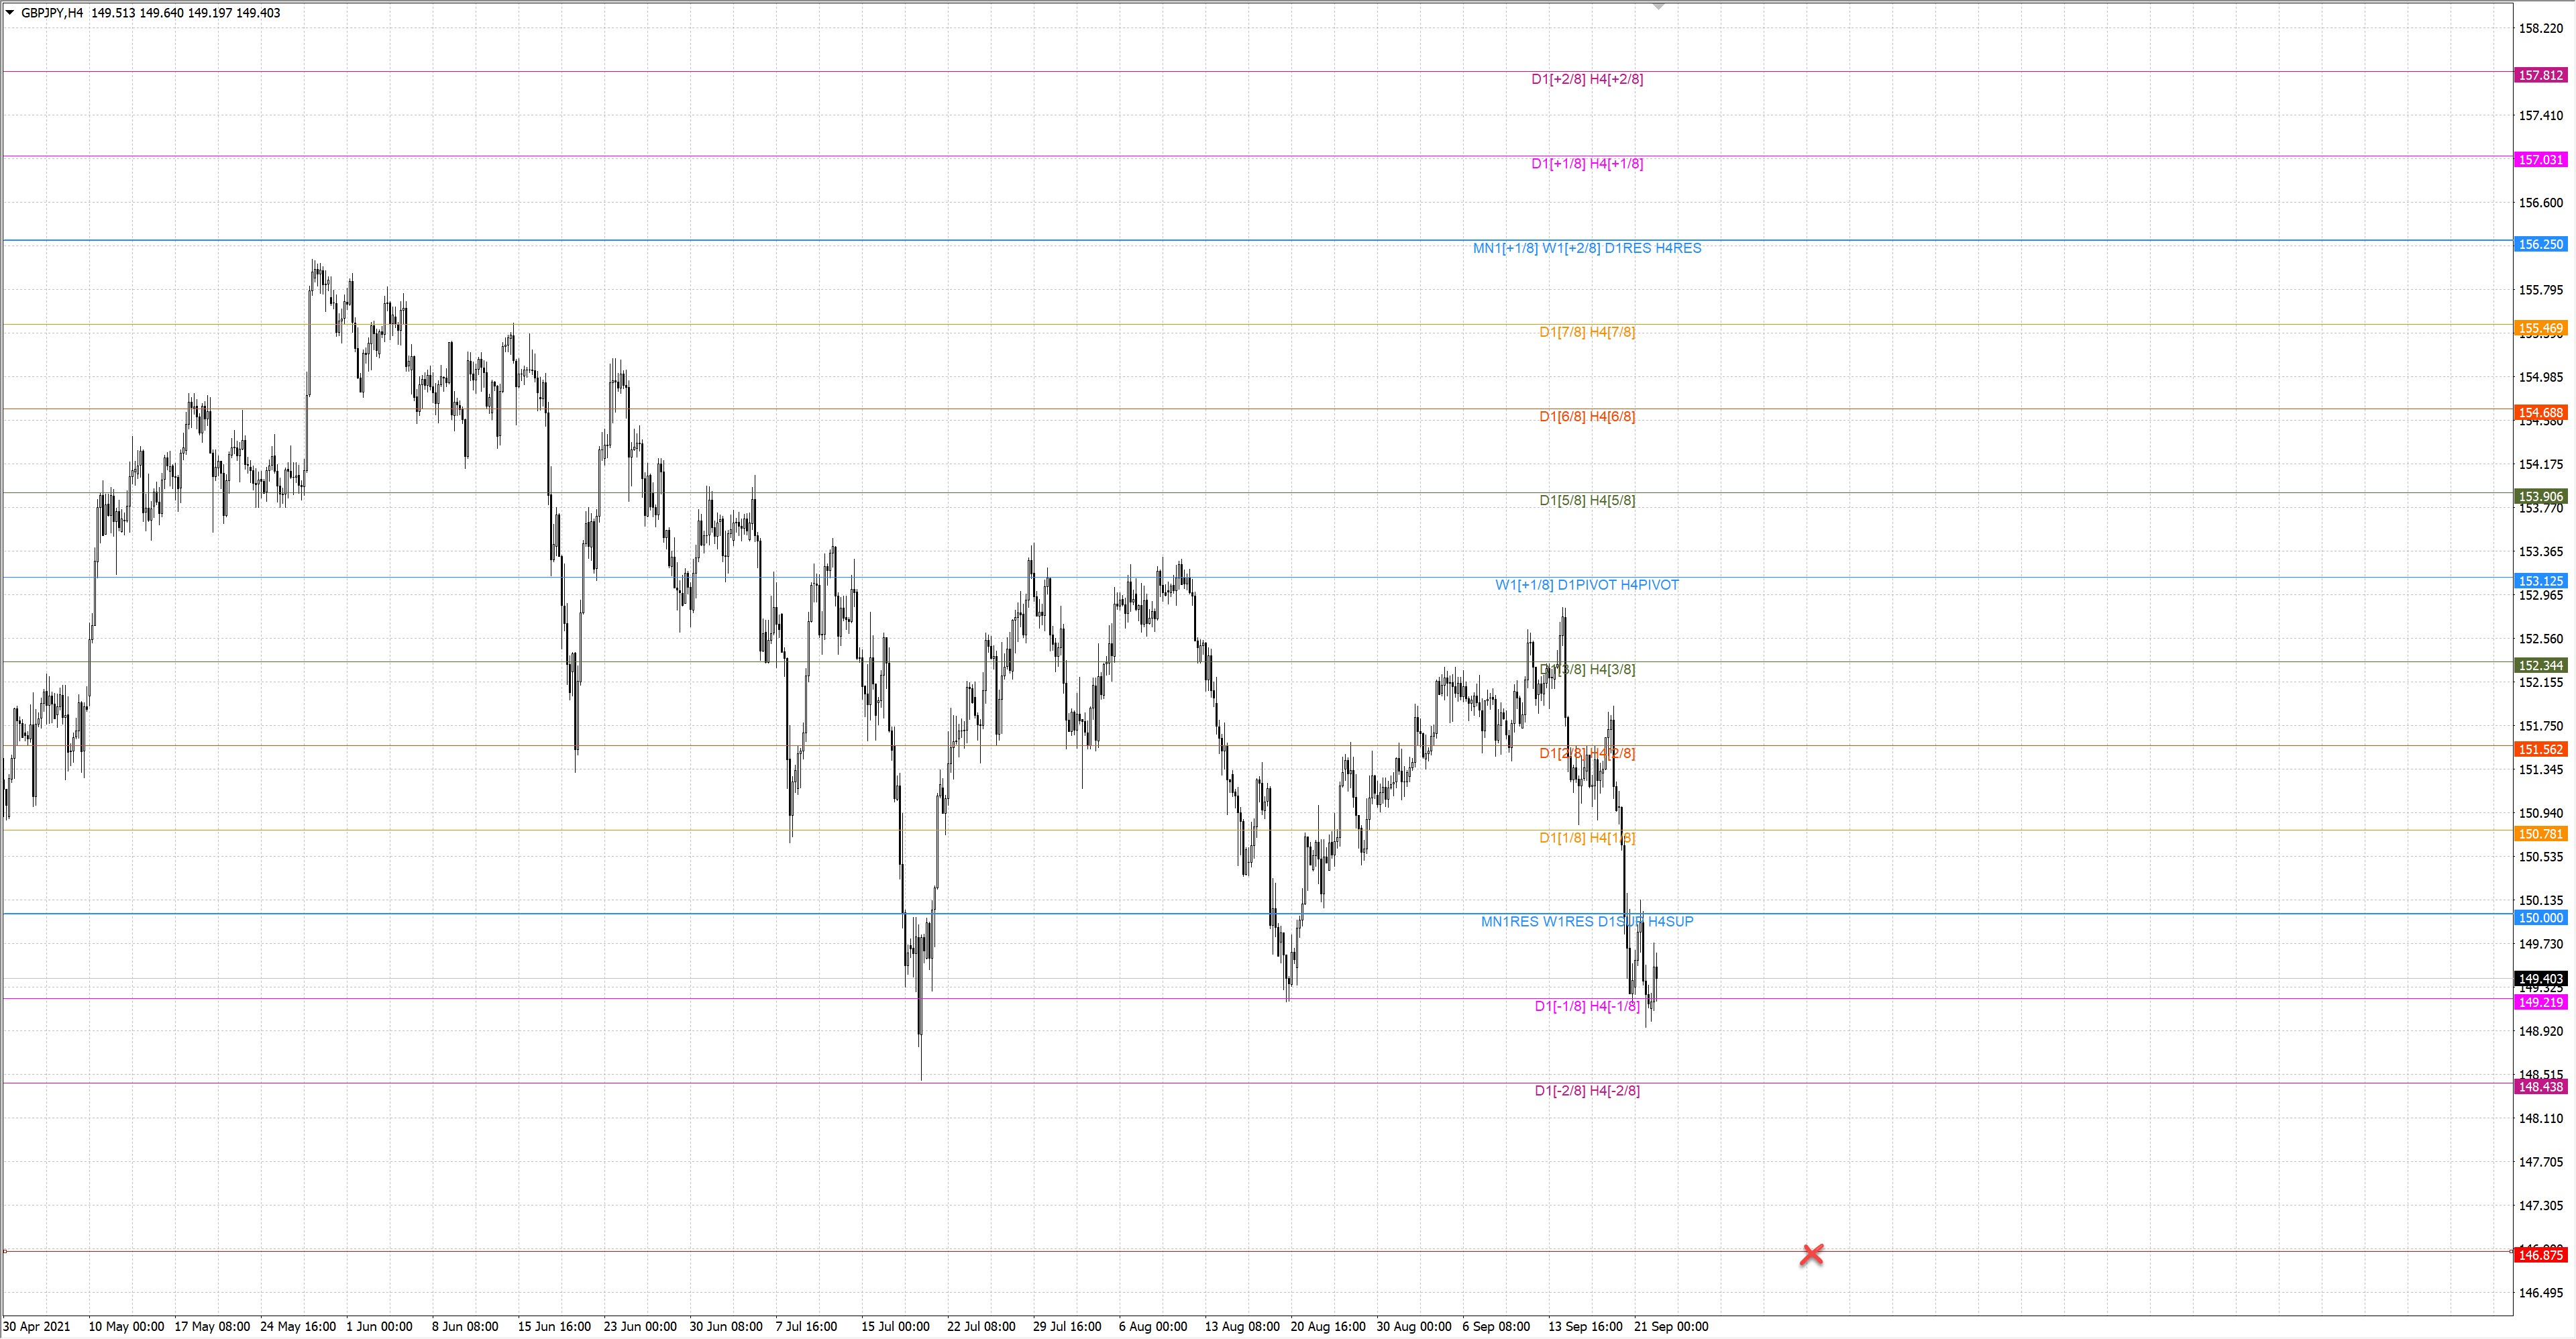Open the GBPJPY chart dropdown arrow
This screenshot has height=1339, width=2576.
click(10, 13)
